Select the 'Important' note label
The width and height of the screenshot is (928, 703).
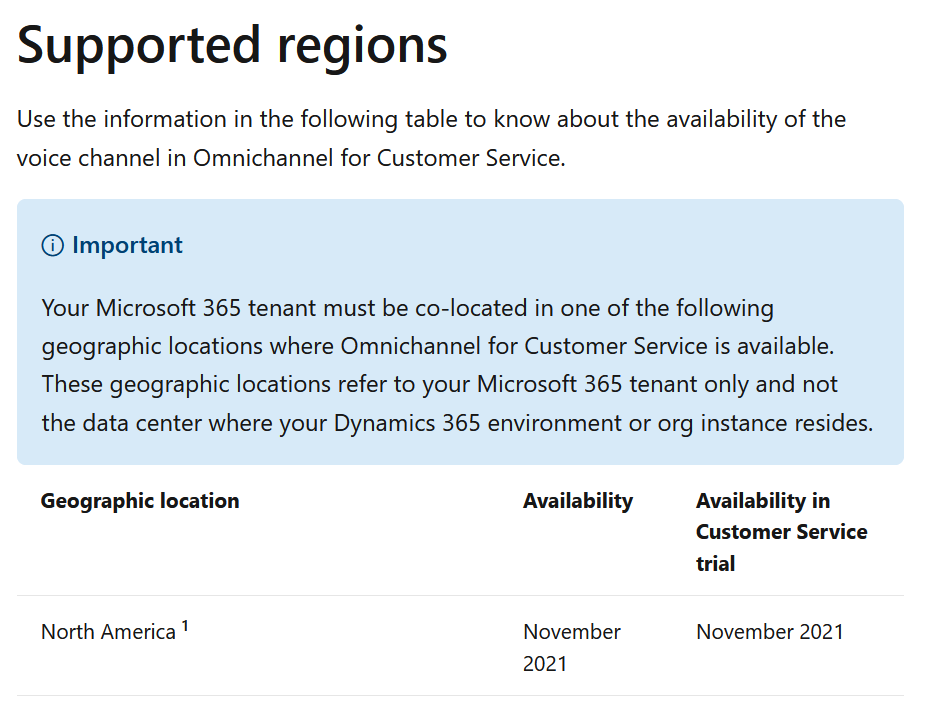[127, 245]
